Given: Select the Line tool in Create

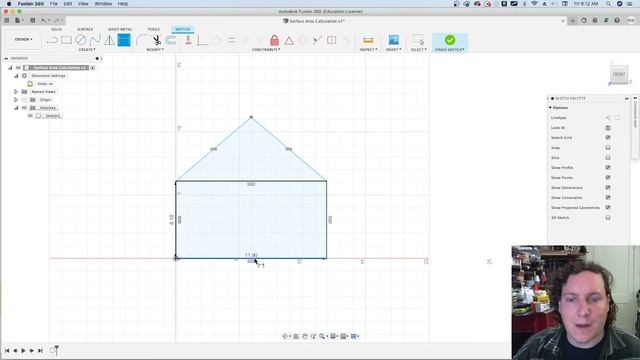Looking at the screenshot, I should (x=52, y=40).
